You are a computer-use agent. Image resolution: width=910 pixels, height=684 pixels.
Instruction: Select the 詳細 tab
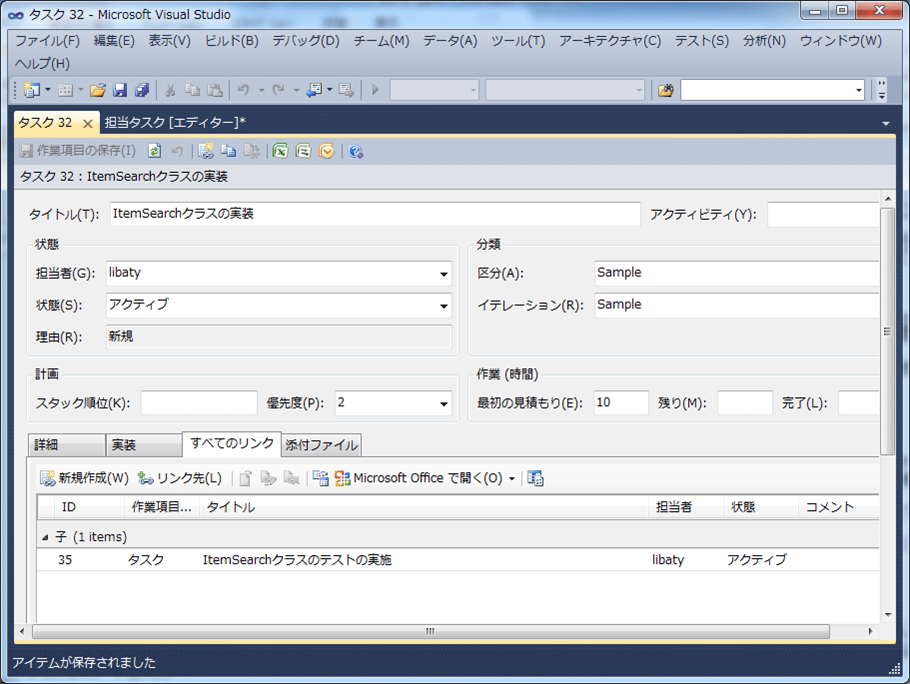[66, 445]
